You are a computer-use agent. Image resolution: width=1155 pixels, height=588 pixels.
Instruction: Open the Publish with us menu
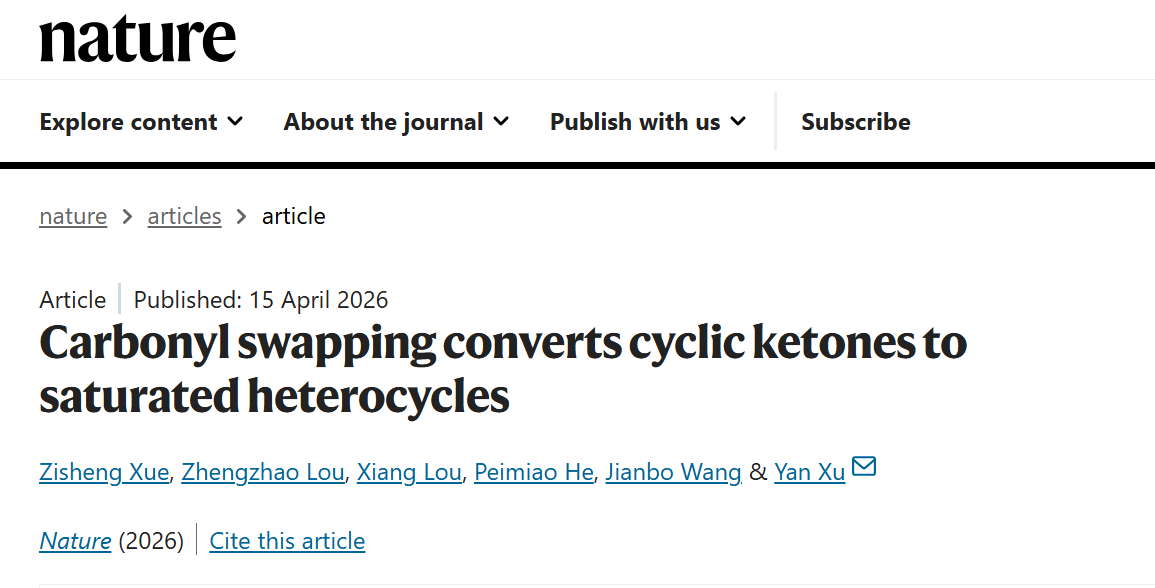coord(635,122)
